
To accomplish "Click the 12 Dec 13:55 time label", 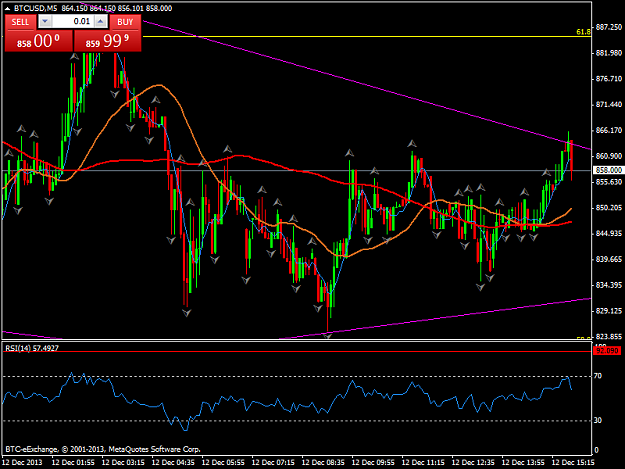I will 523,463.
